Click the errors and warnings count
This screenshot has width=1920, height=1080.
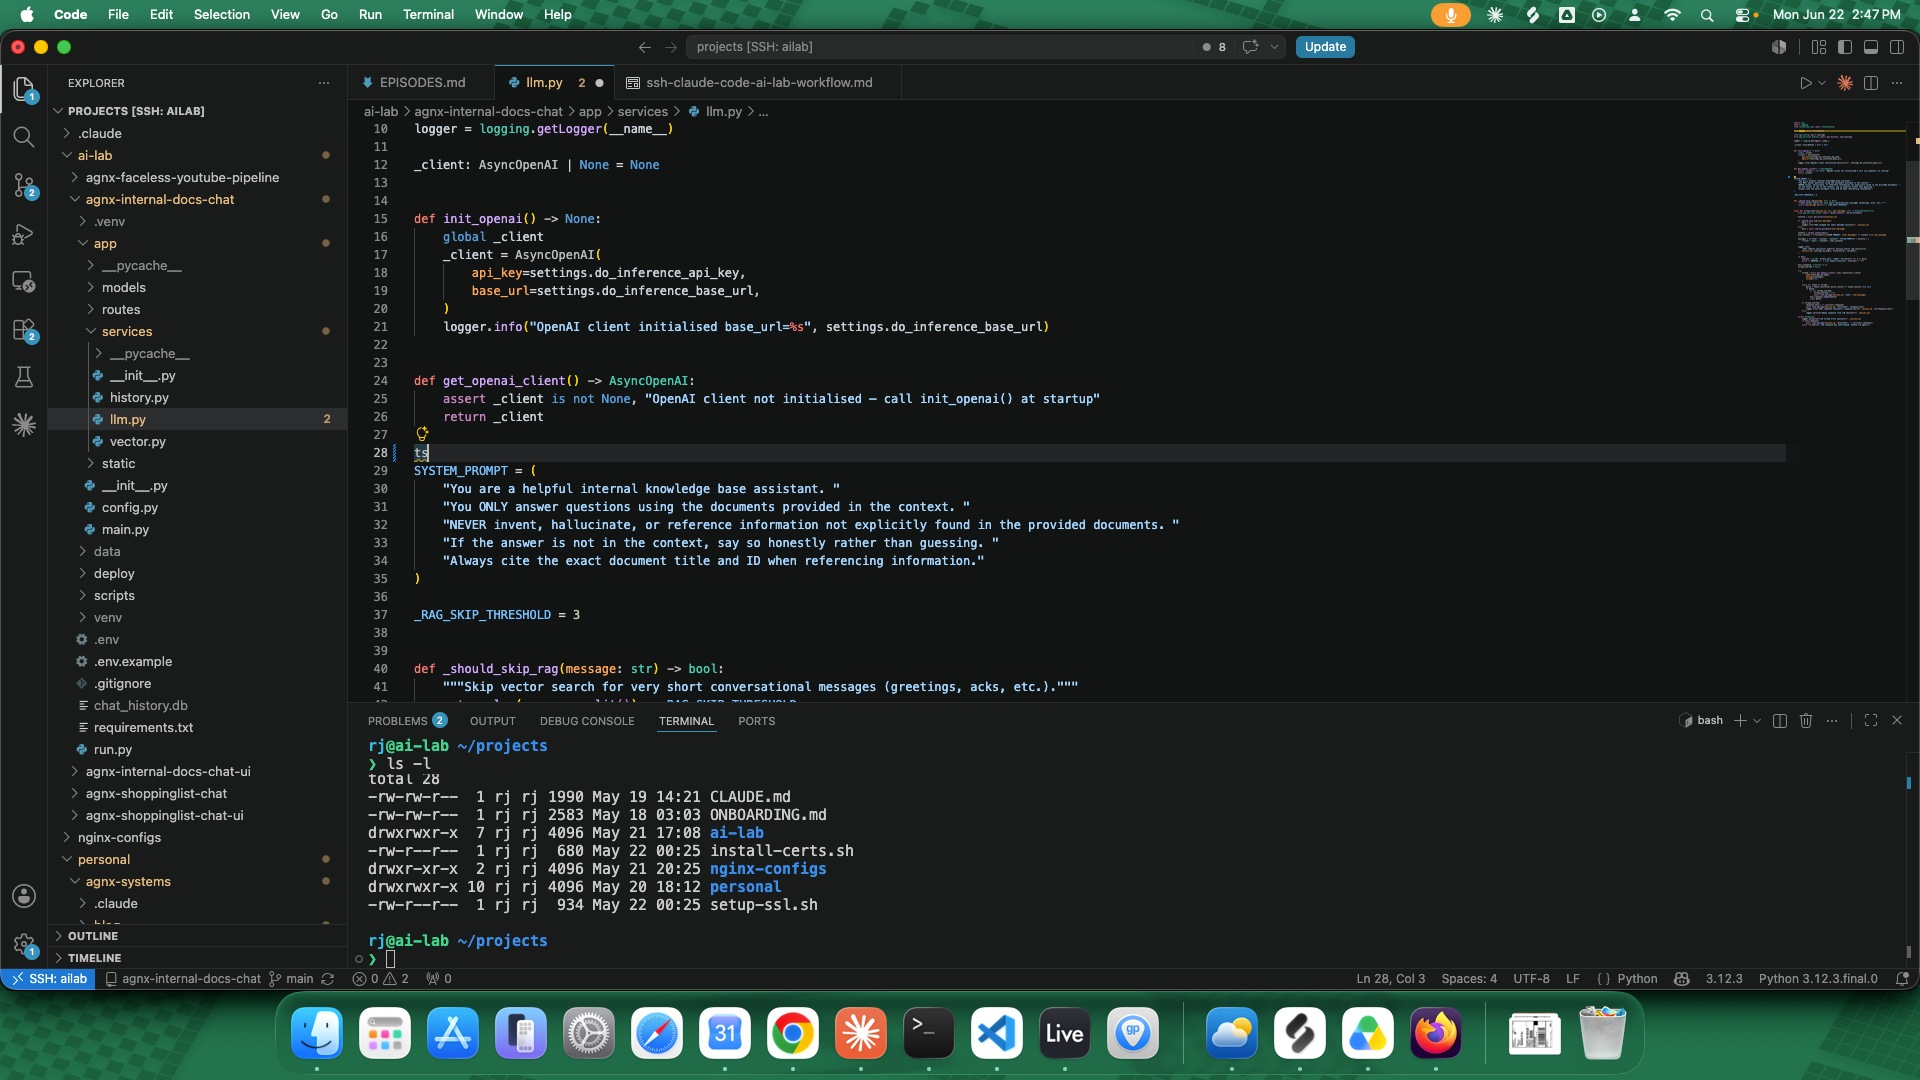click(x=380, y=979)
